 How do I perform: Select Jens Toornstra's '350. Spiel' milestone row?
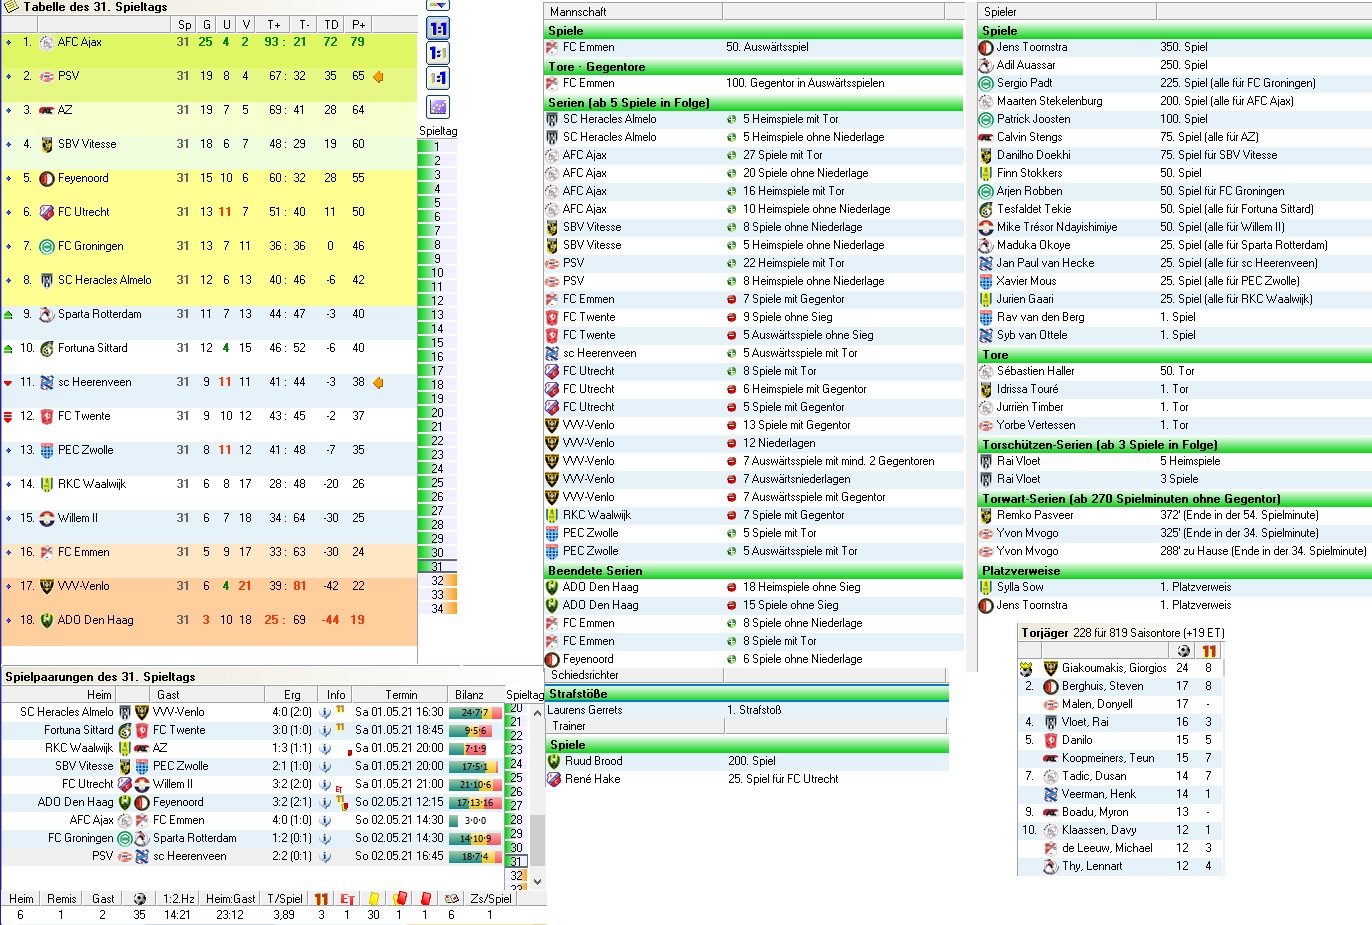point(1175,47)
